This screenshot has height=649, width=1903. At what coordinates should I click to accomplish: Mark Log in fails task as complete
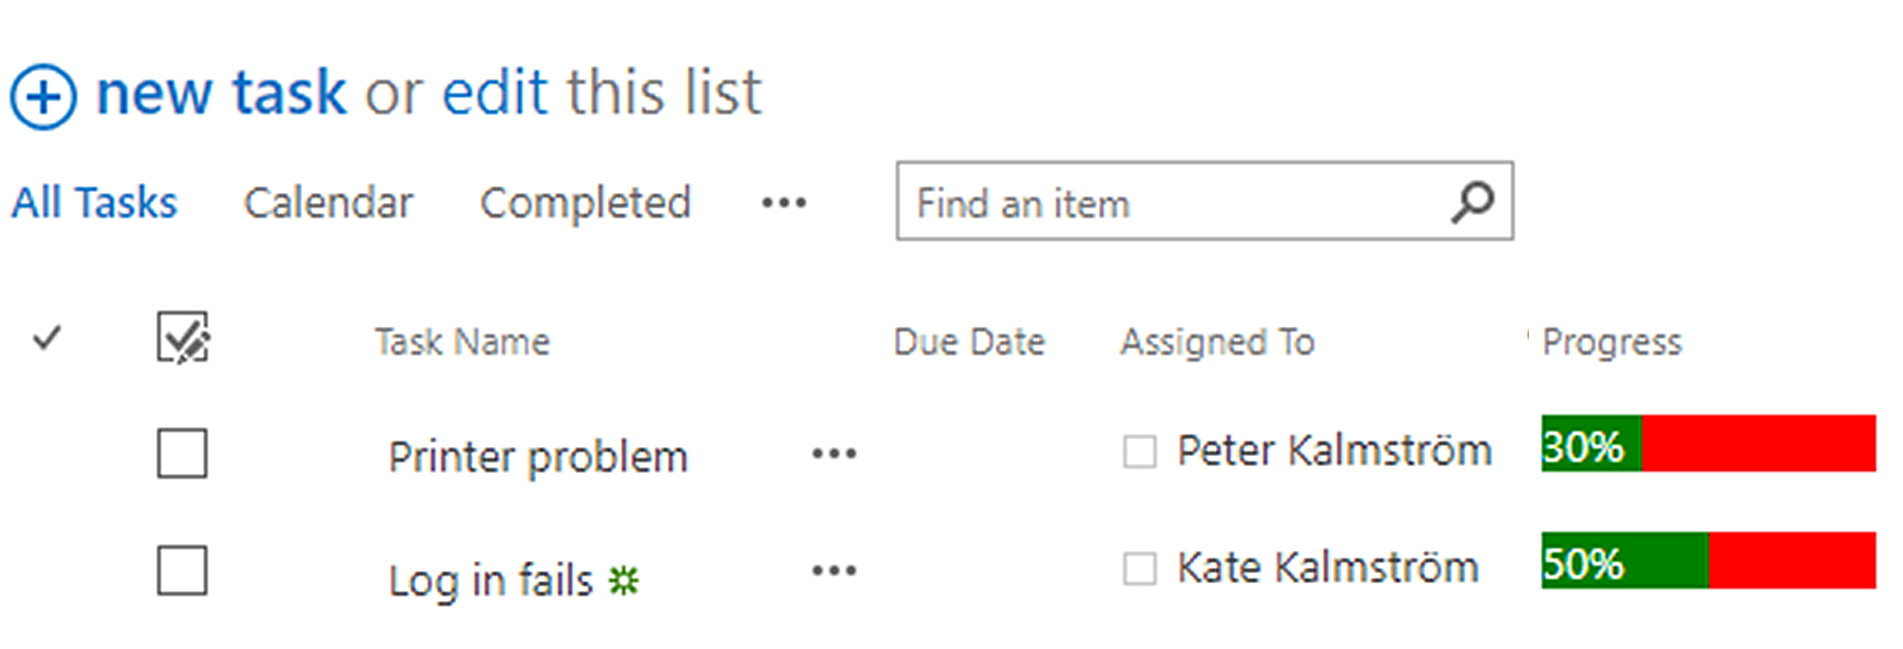[x=182, y=570]
